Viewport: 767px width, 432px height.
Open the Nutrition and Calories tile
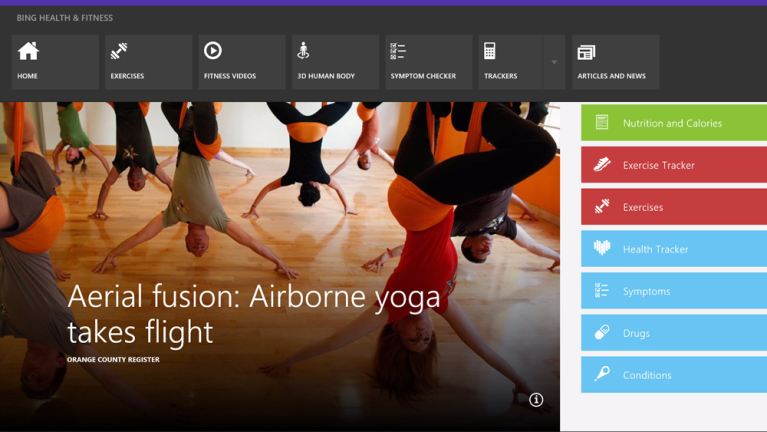tap(673, 123)
